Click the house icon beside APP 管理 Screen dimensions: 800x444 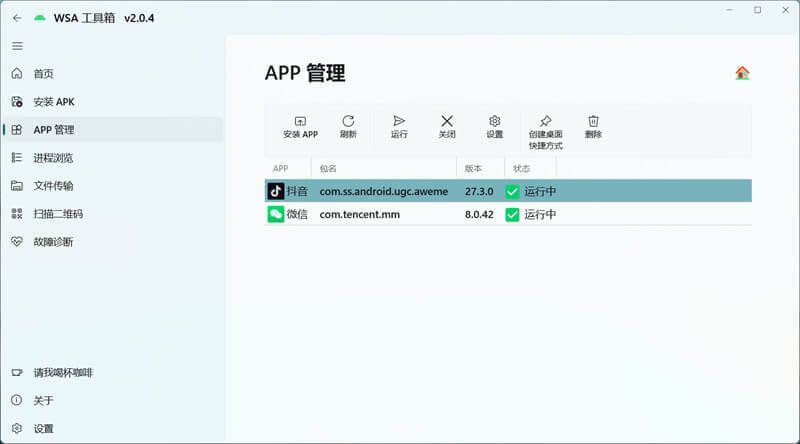[742, 73]
